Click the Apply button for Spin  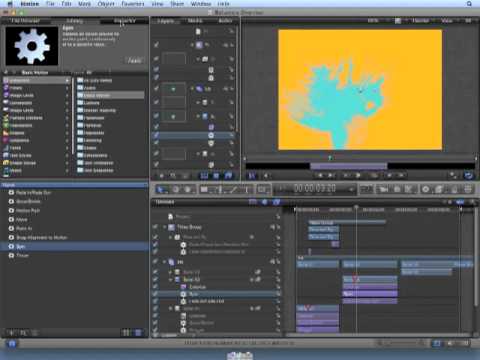pyautogui.click(x=134, y=60)
